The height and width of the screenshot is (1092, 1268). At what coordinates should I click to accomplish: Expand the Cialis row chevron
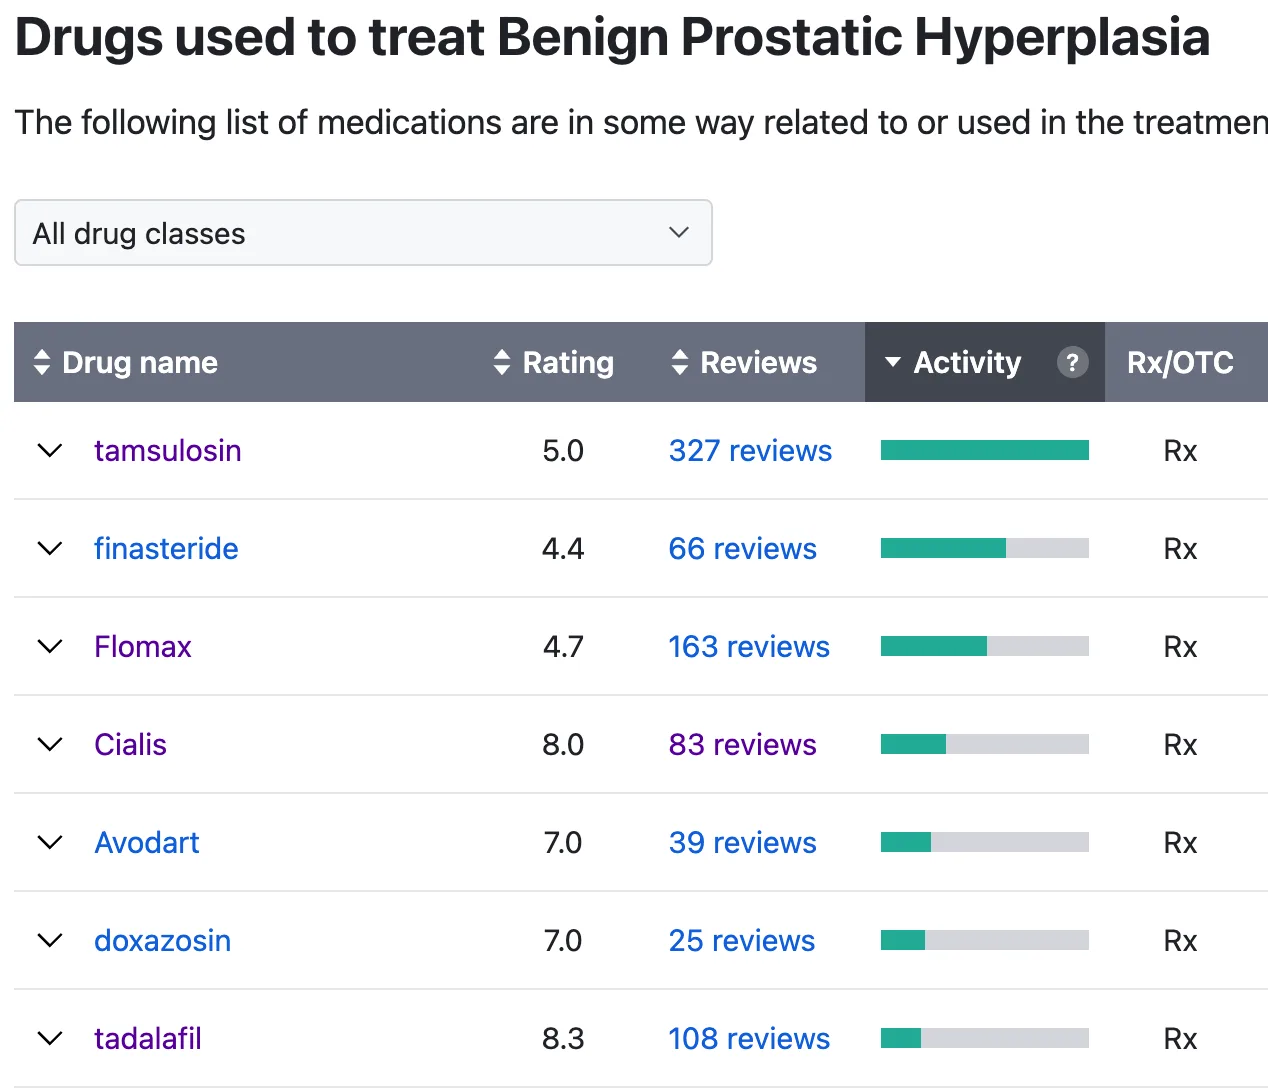(49, 745)
